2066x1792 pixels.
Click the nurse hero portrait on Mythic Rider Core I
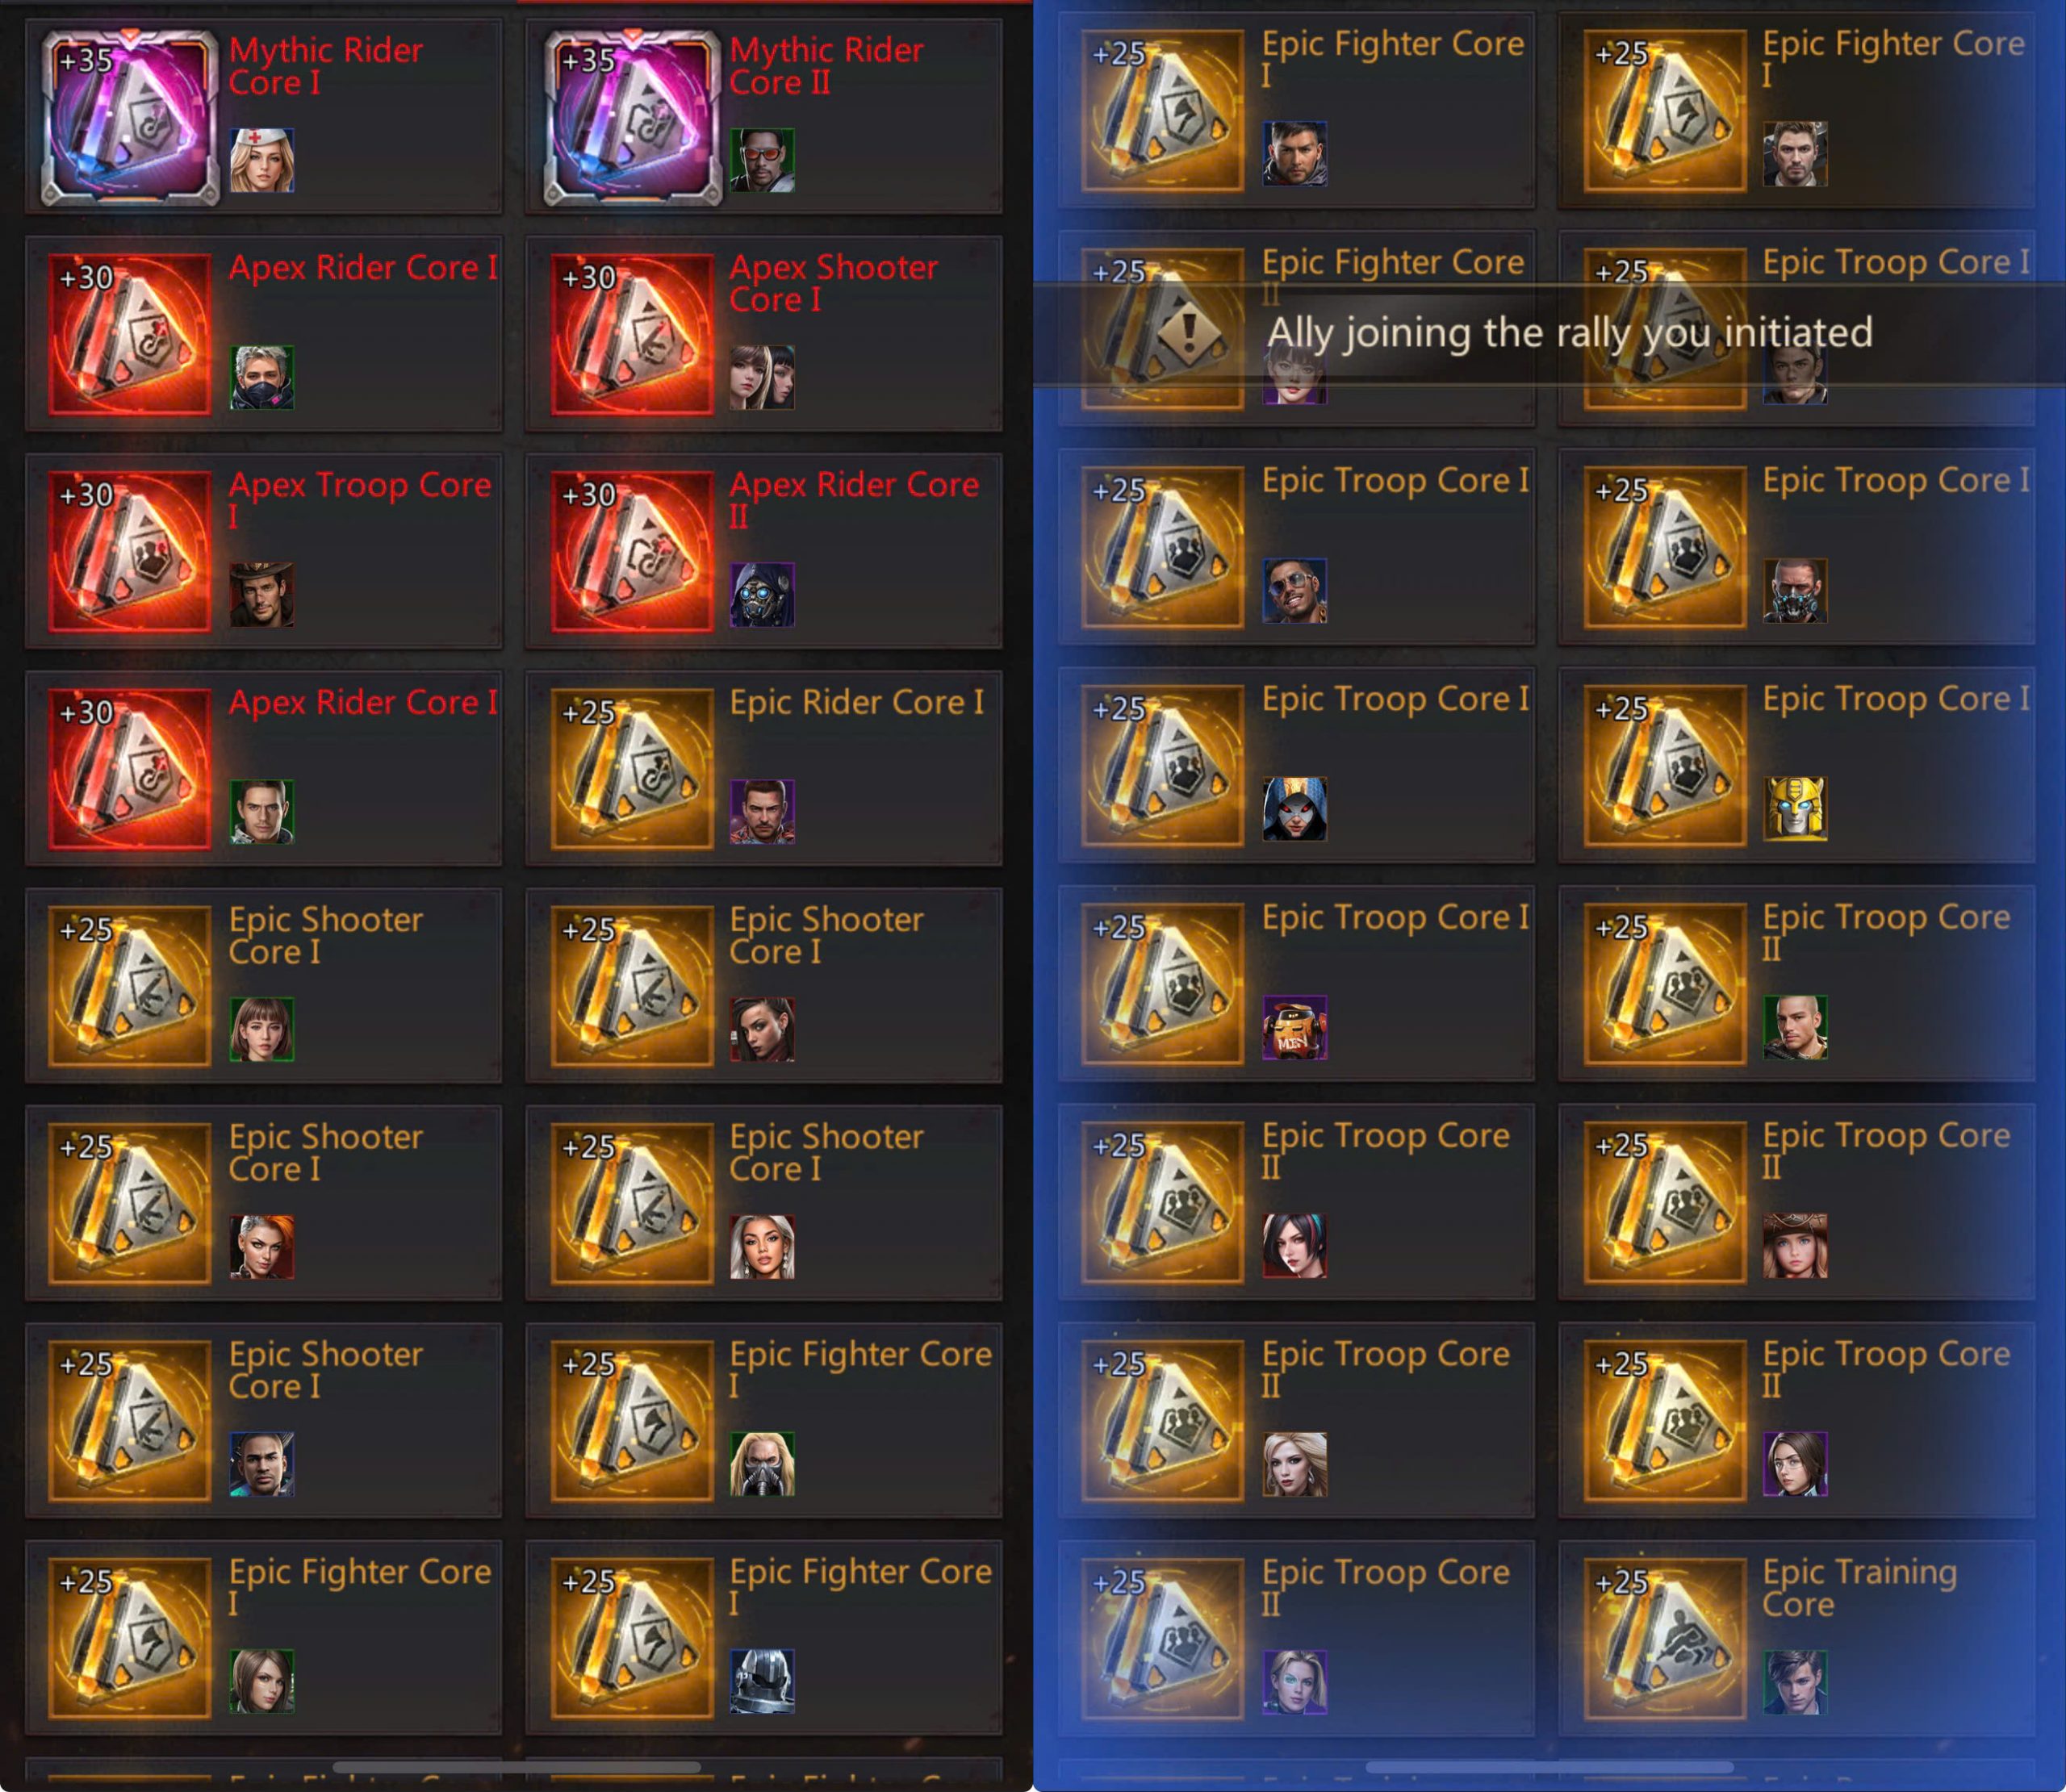[262, 160]
